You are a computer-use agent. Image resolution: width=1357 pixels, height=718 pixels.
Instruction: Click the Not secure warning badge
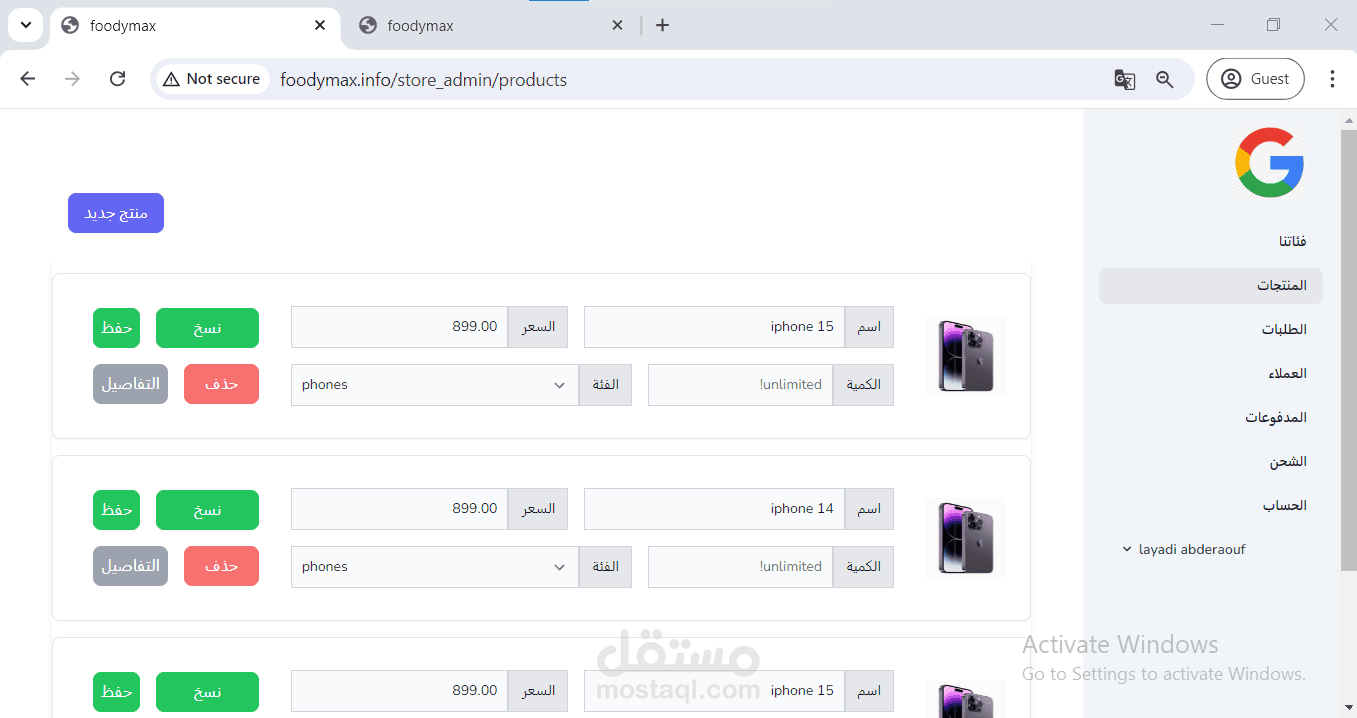pos(211,79)
